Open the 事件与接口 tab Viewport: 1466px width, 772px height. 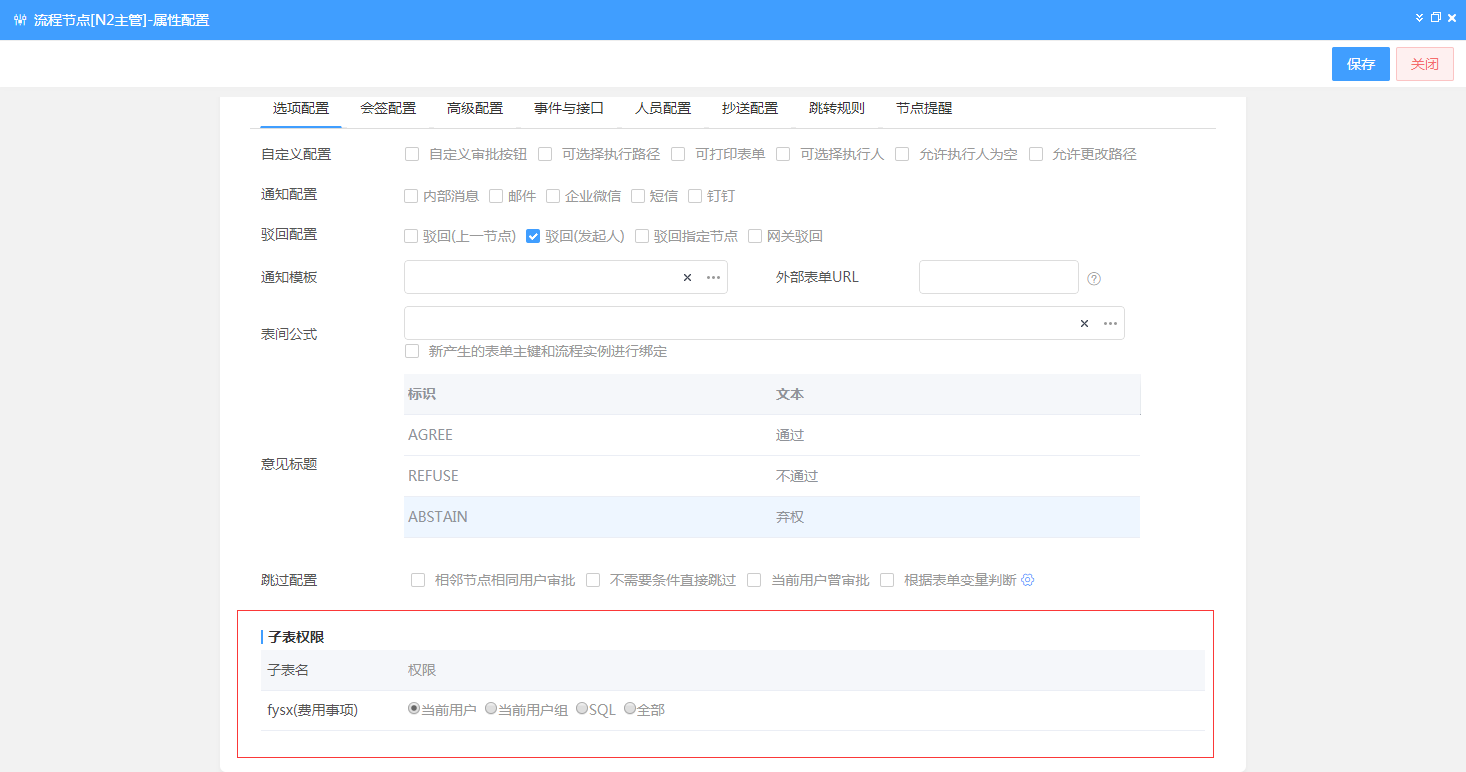(x=569, y=108)
